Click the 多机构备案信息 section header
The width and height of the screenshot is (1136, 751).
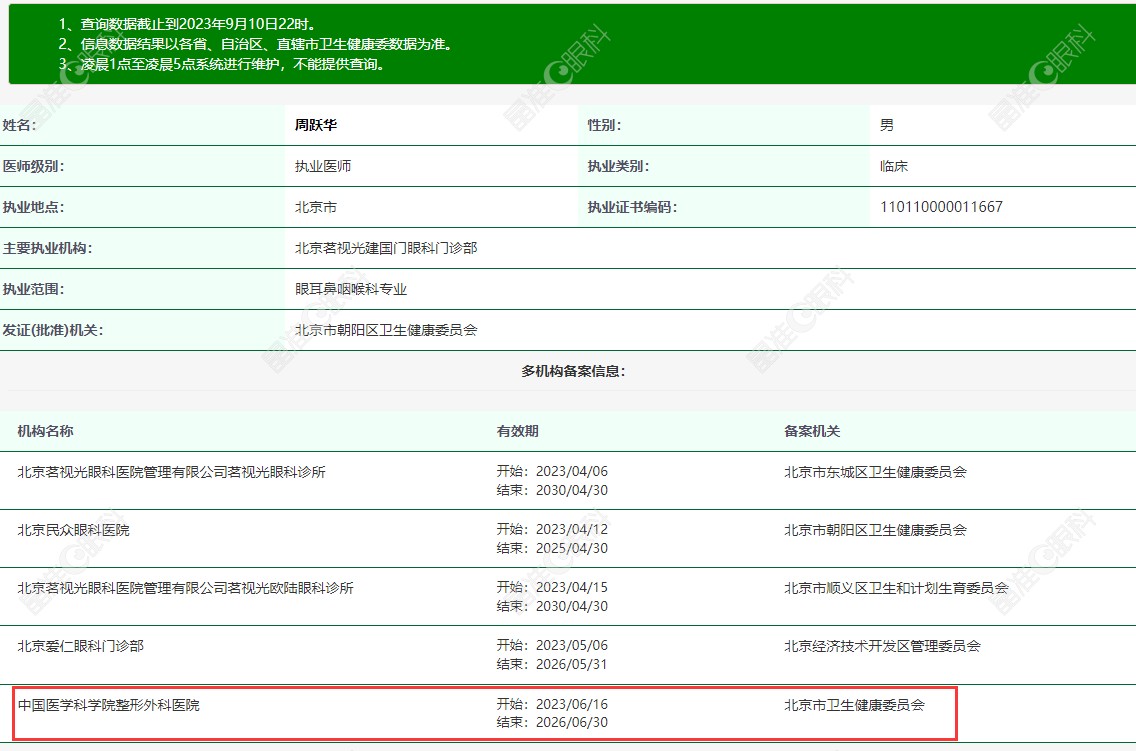(573, 371)
